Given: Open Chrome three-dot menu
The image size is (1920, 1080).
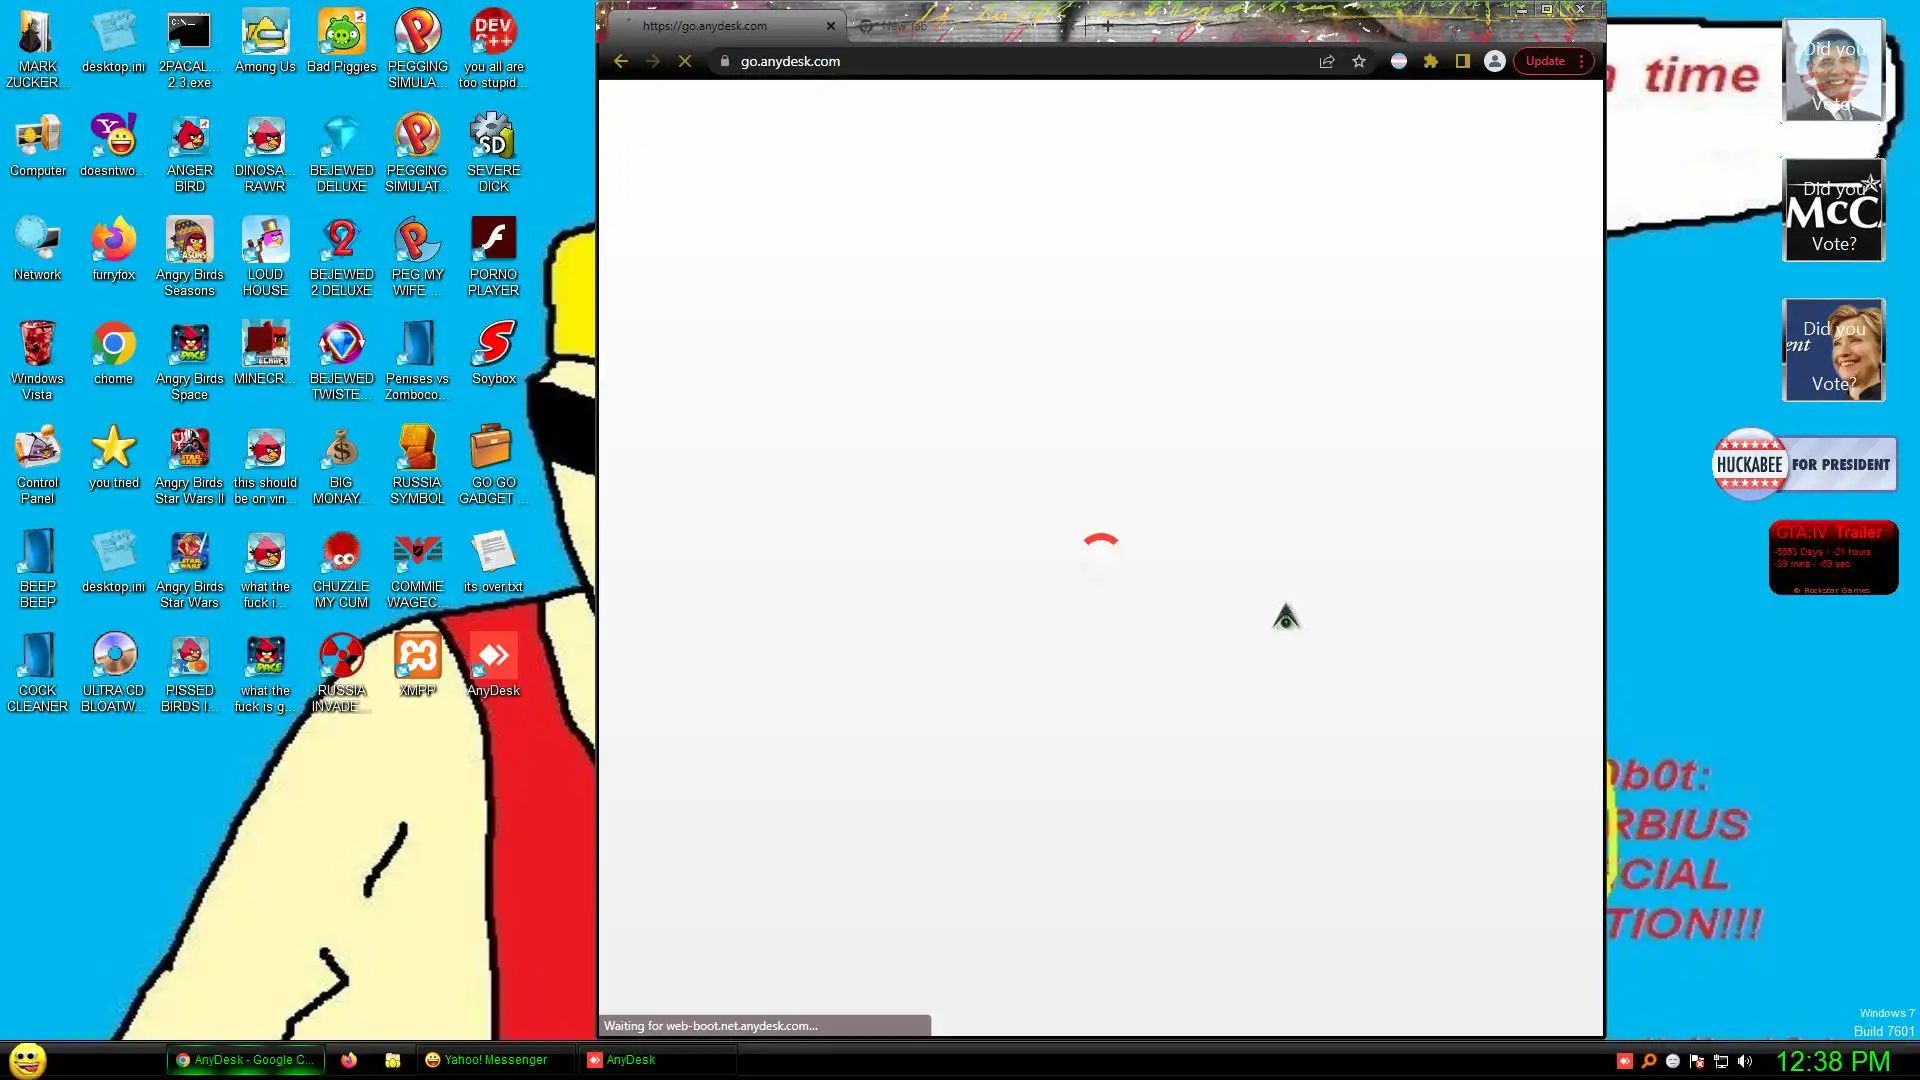Looking at the screenshot, I should click(x=1581, y=61).
